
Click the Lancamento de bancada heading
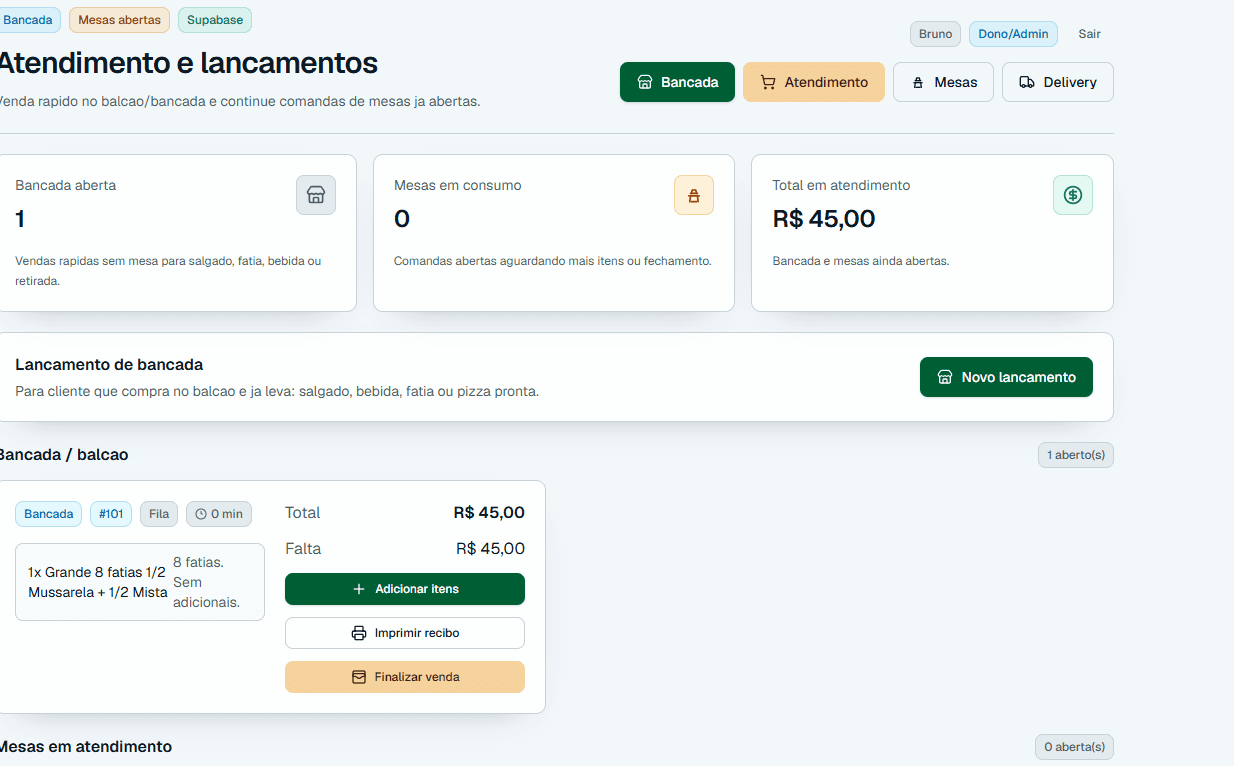109,365
